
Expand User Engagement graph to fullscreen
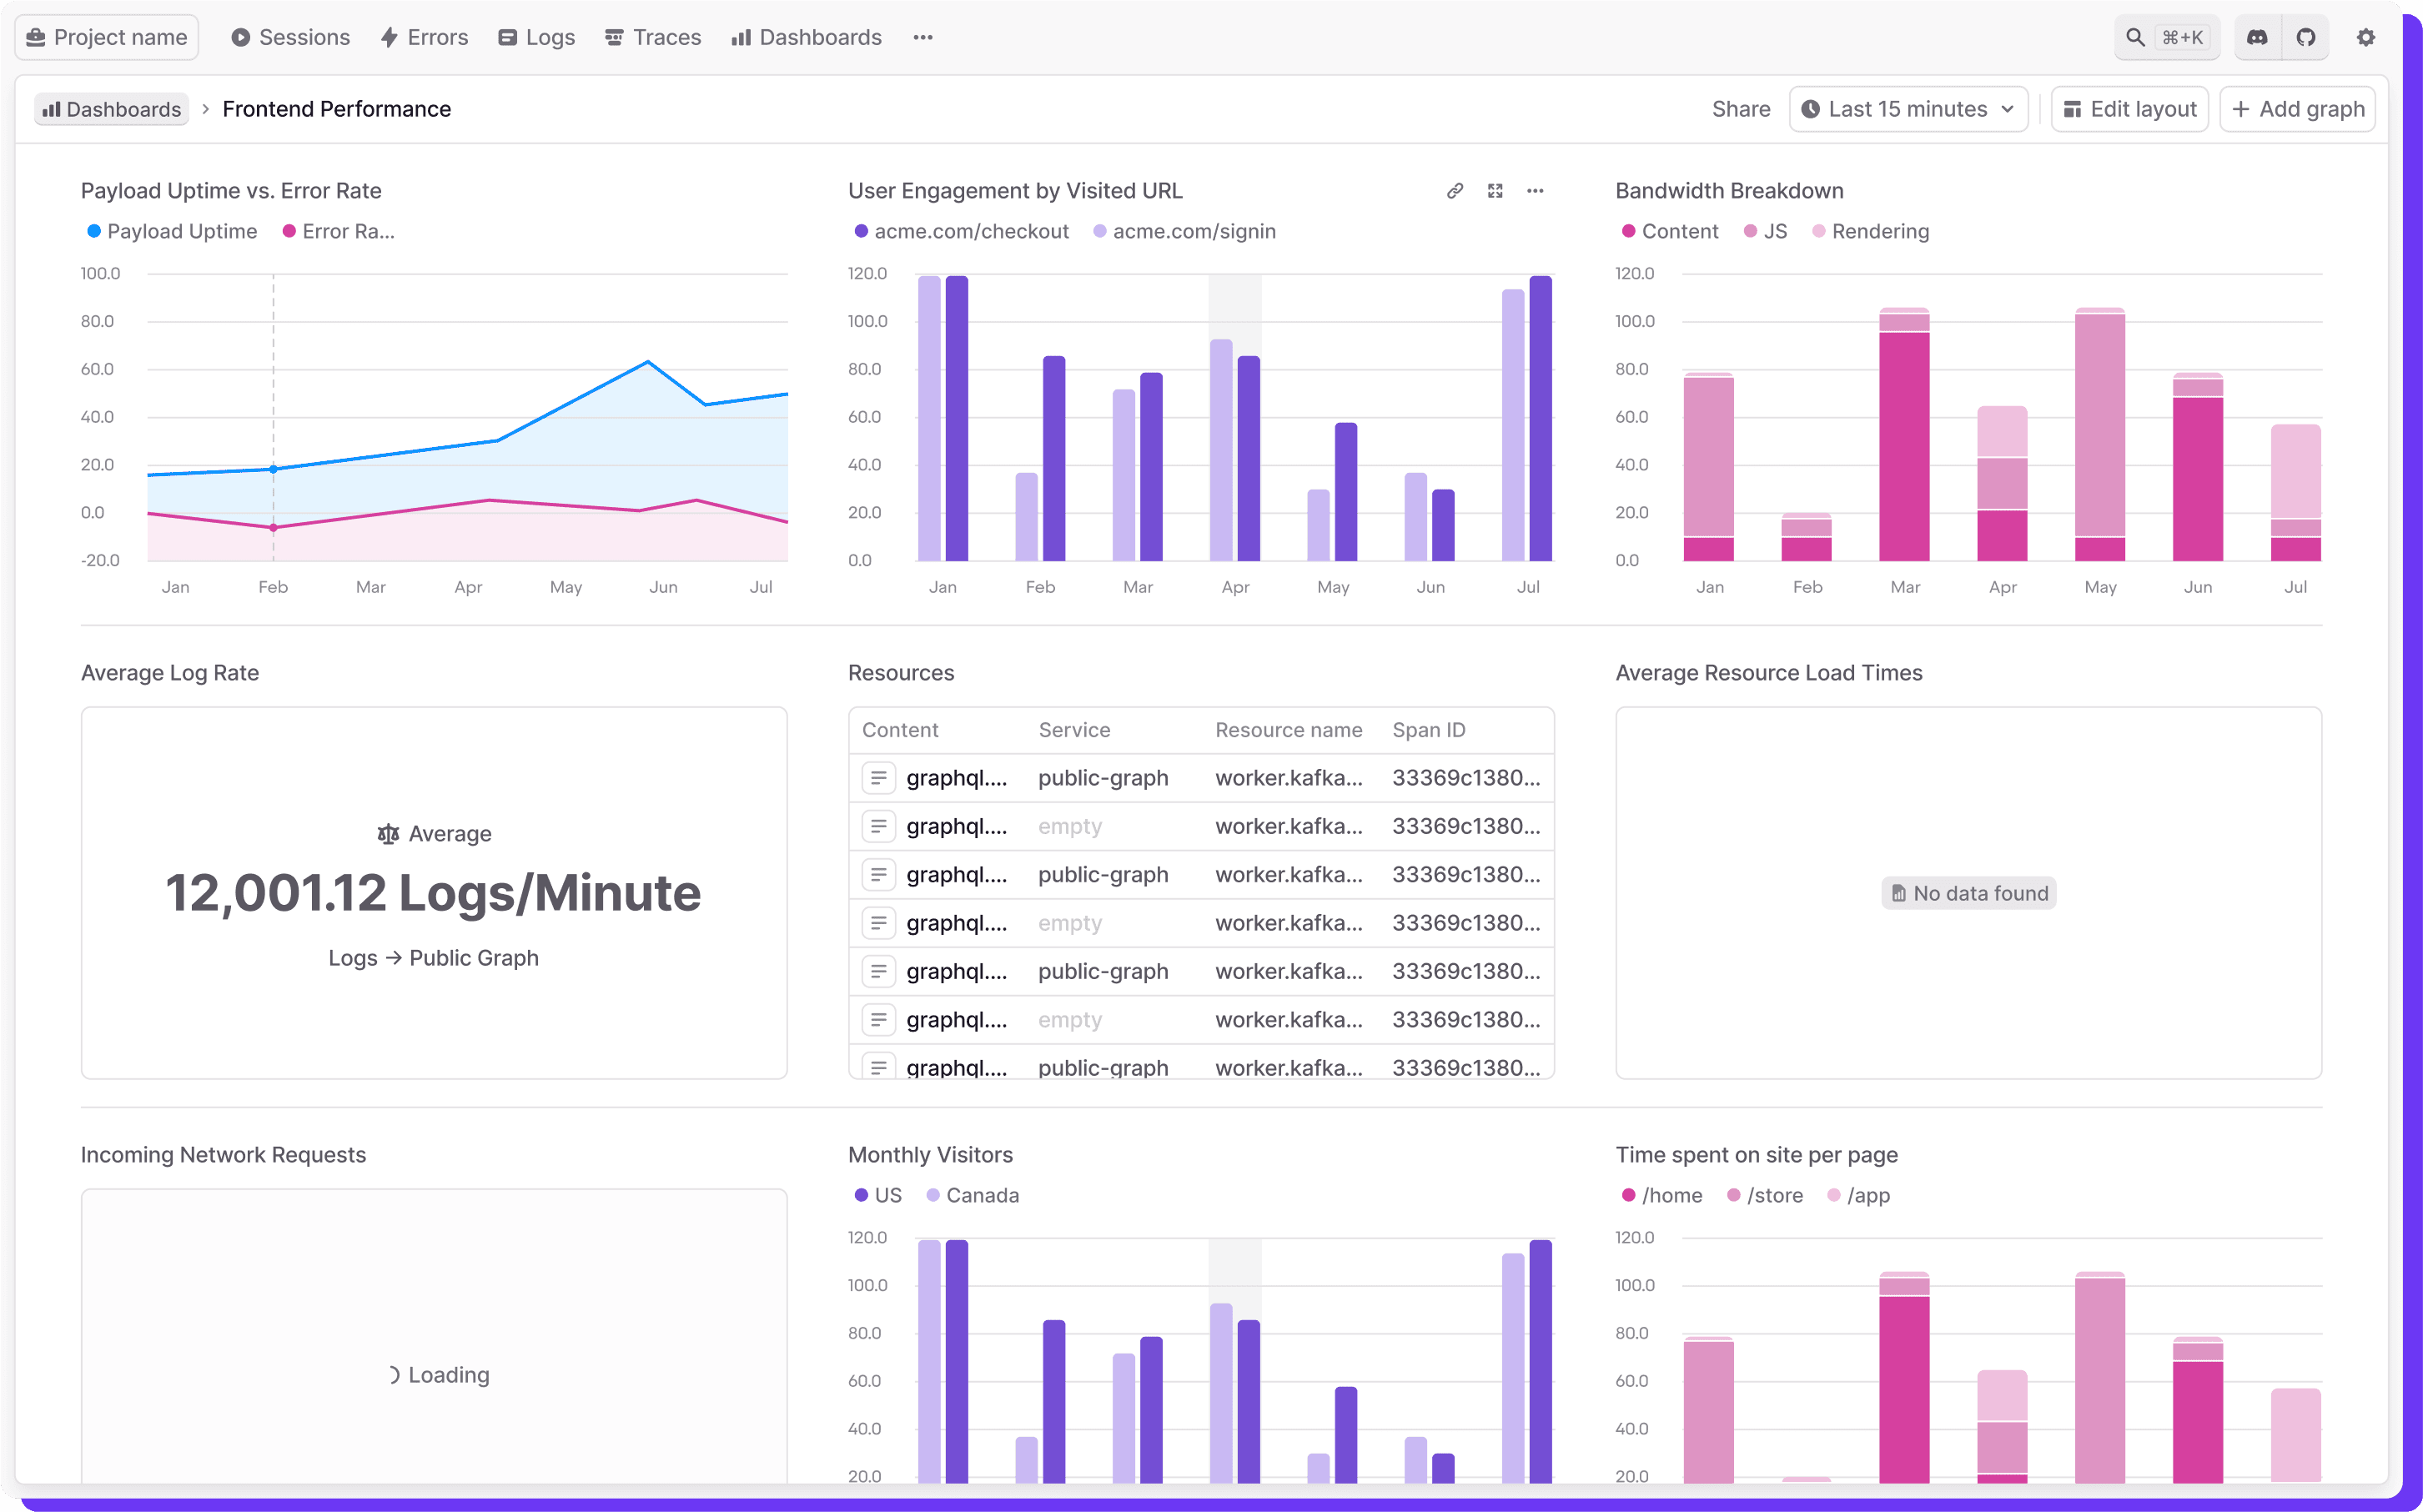click(1494, 190)
